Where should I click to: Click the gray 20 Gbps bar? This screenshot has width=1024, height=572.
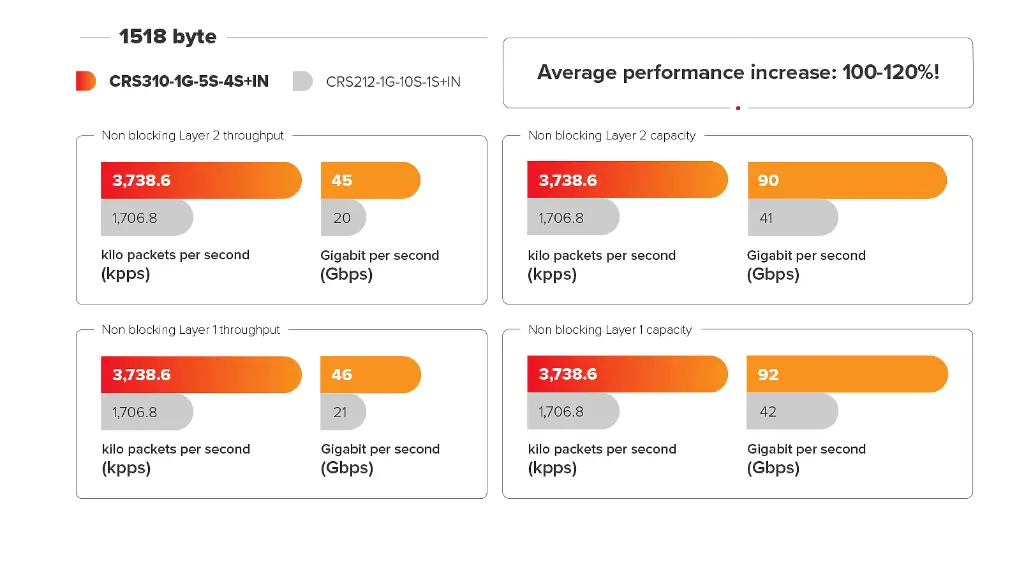pos(343,218)
